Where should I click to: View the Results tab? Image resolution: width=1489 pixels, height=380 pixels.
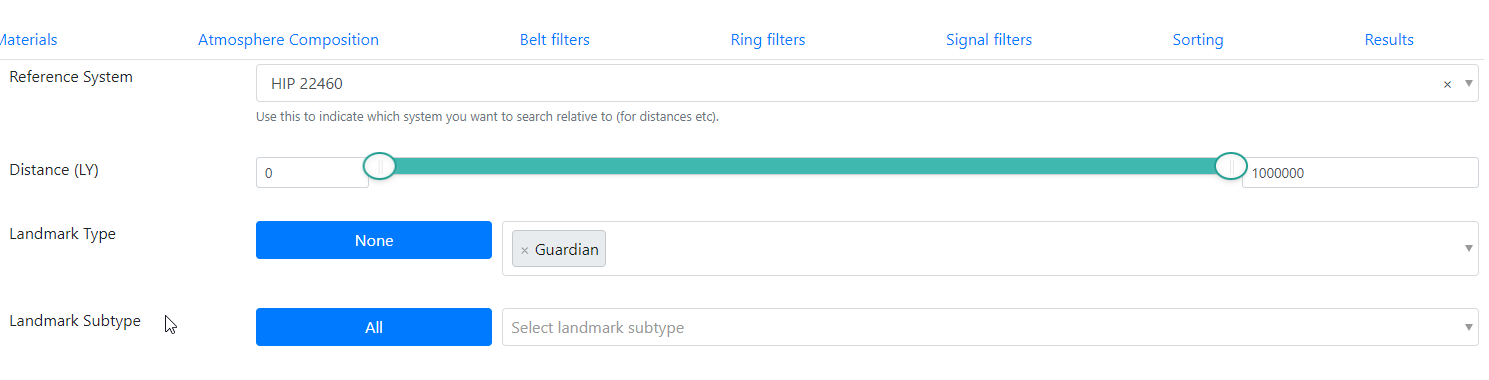[1389, 40]
